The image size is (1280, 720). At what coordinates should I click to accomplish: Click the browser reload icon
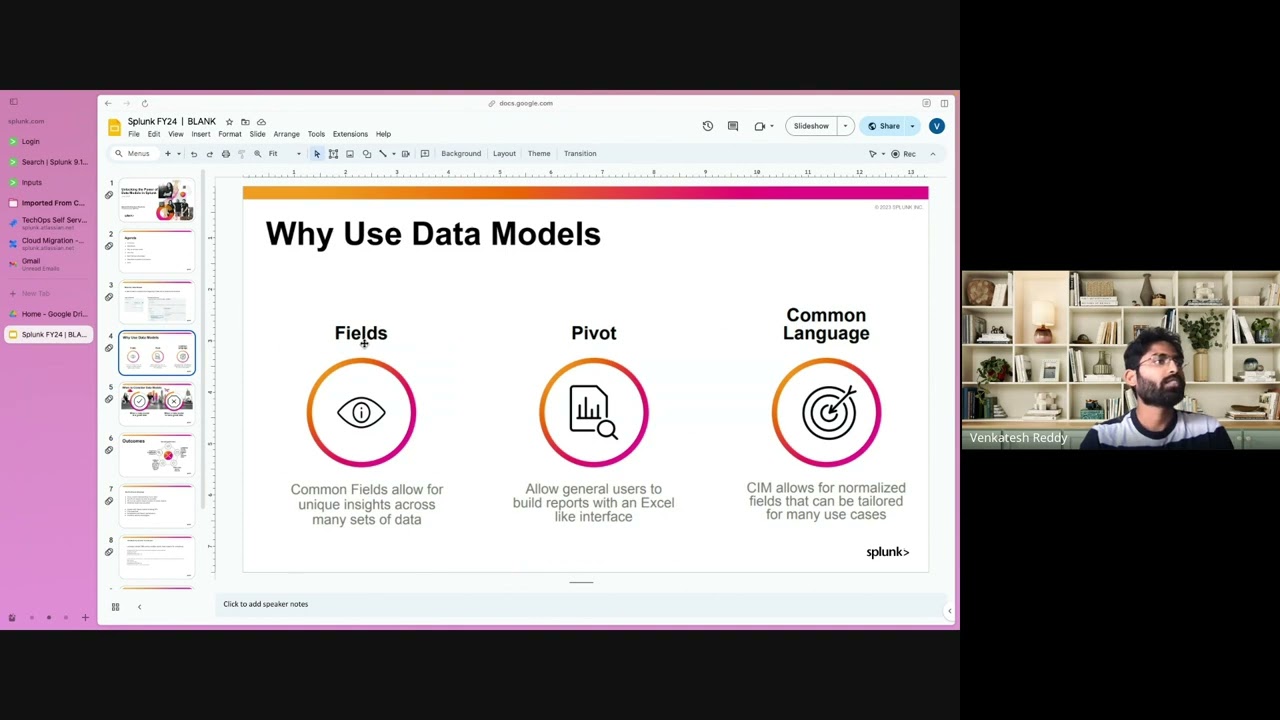pyautogui.click(x=144, y=103)
